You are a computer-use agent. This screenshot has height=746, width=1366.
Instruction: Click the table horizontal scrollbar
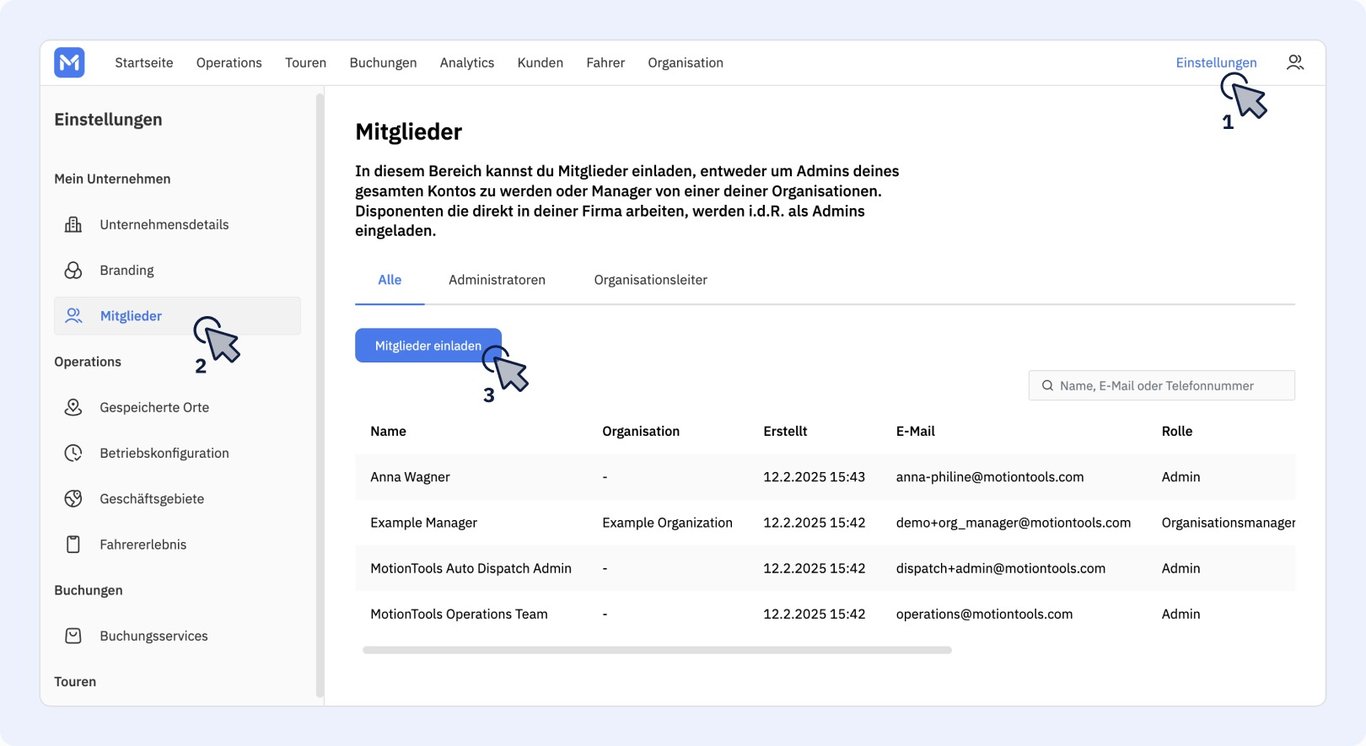[657, 650]
